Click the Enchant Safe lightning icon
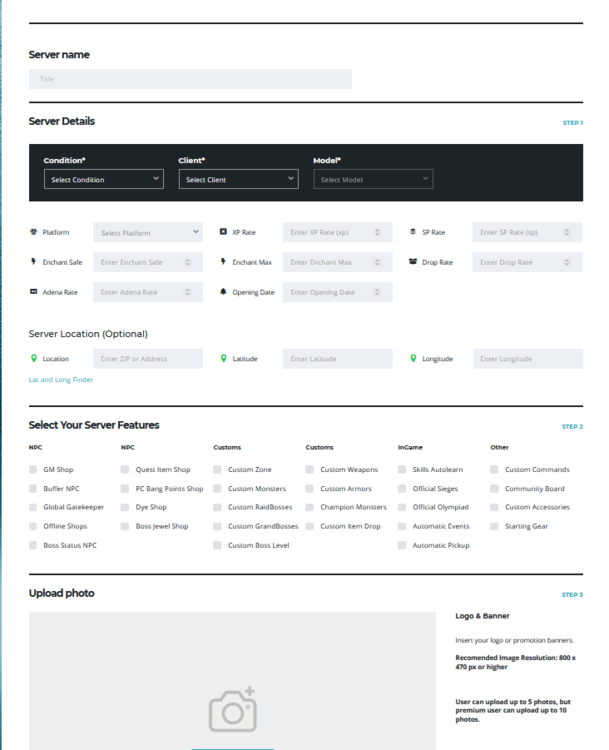609x750 pixels. point(34,262)
